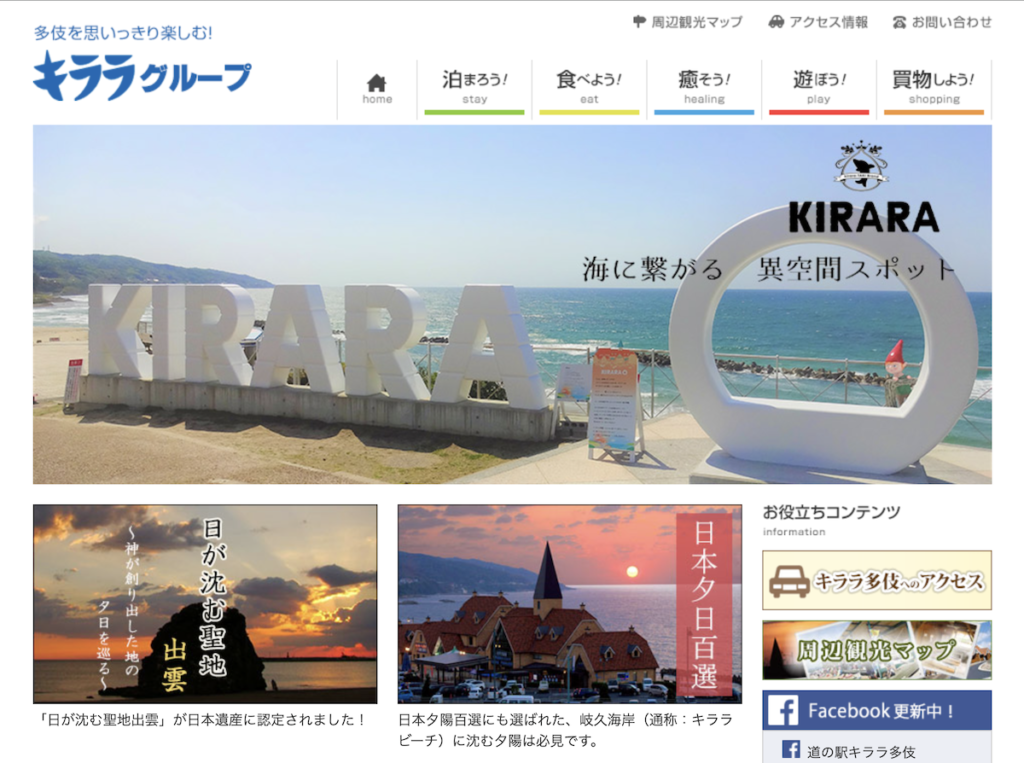Image resolution: width=1024 pixels, height=763 pixels.
Task: Click the 周辺観光マップ sidebar banner
Action: tap(876, 650)
